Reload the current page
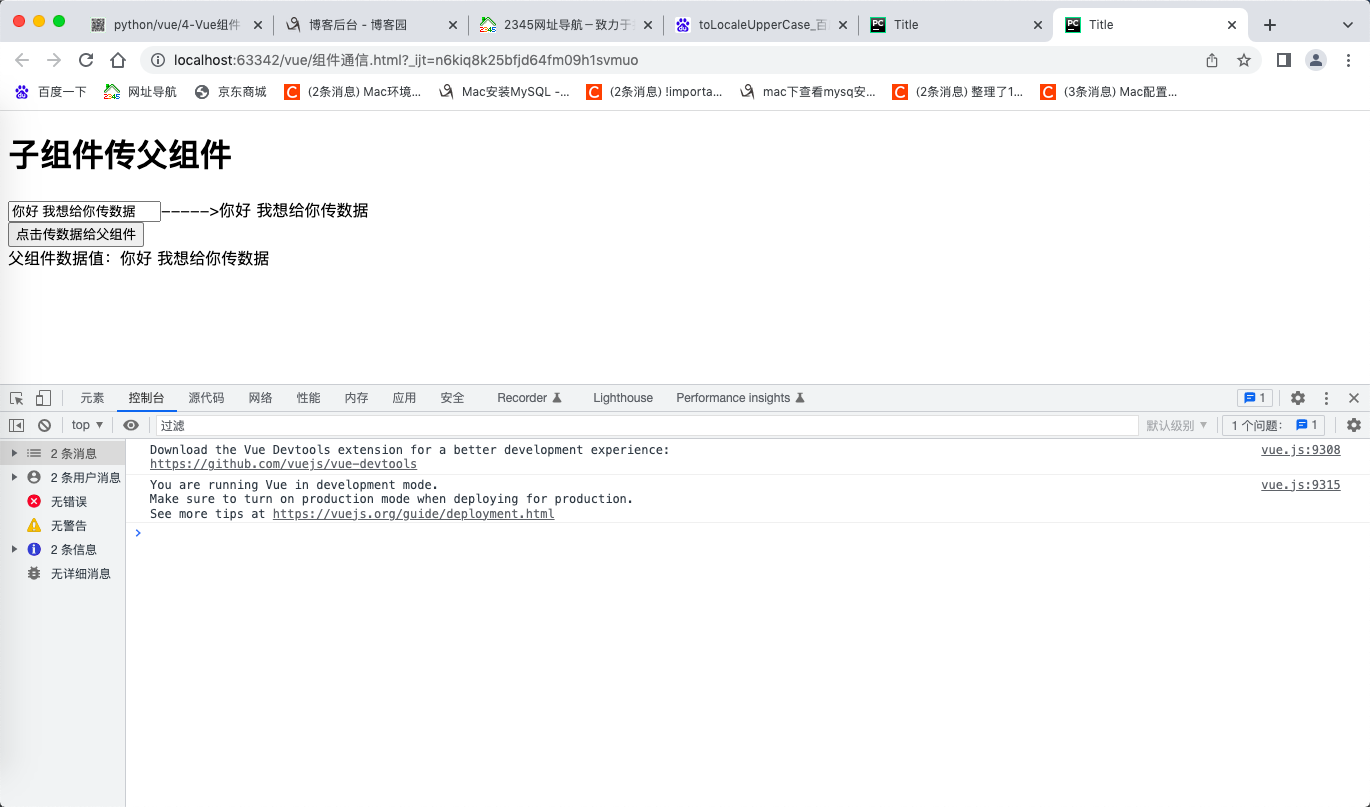This screenshot has width=1370, height=807. (86, 60)
